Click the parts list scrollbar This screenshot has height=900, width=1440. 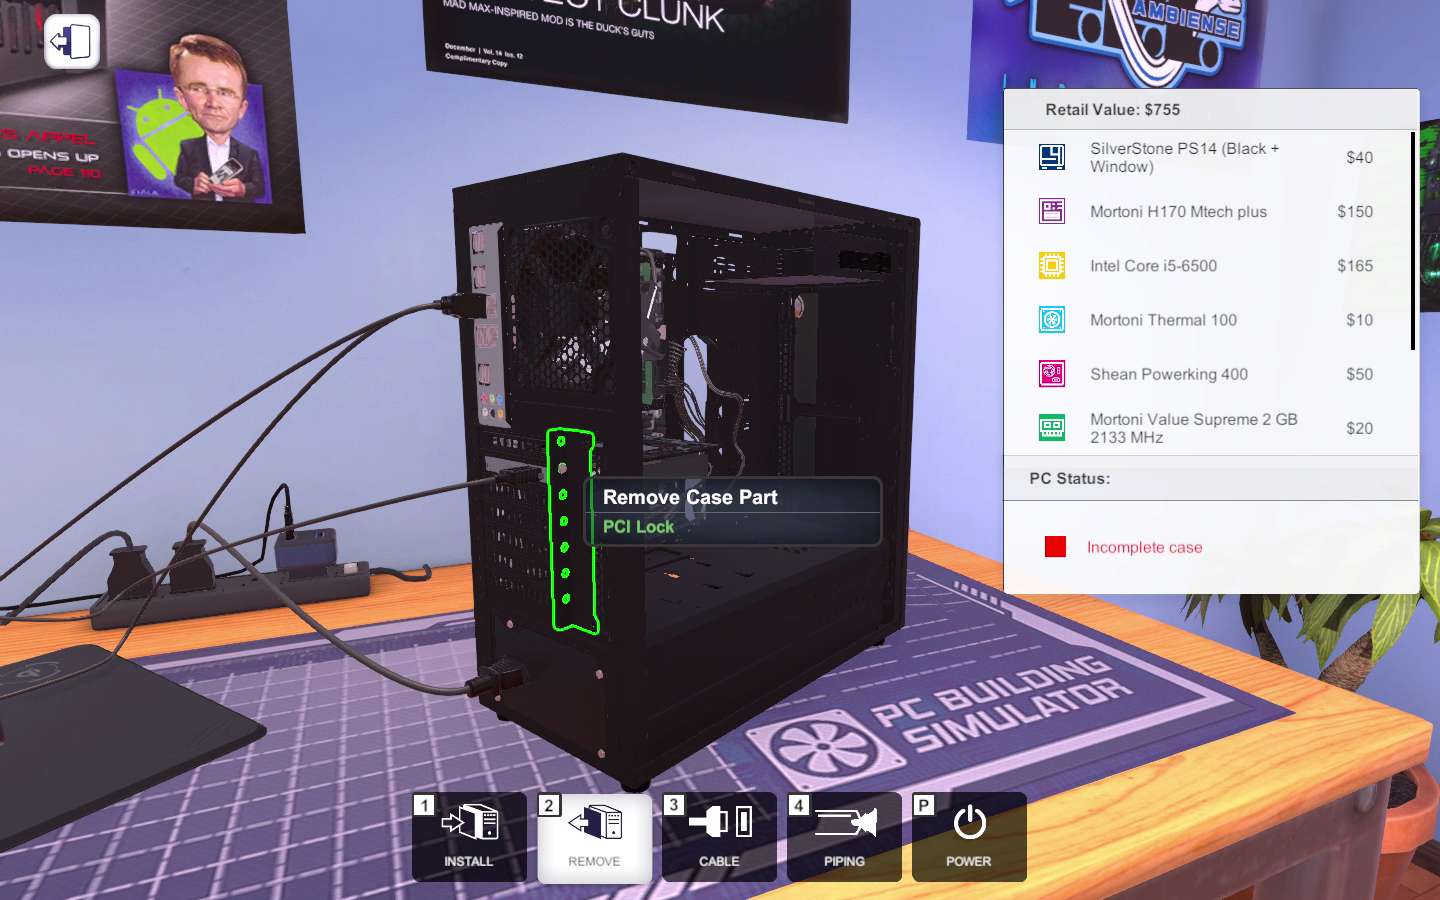click(x=1413, y=240)
